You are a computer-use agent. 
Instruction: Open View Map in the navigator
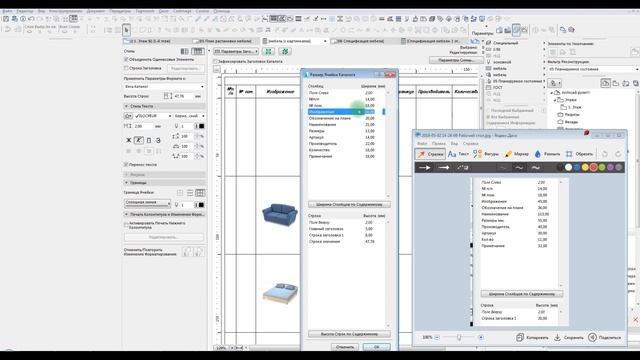(x=616, y=83)
